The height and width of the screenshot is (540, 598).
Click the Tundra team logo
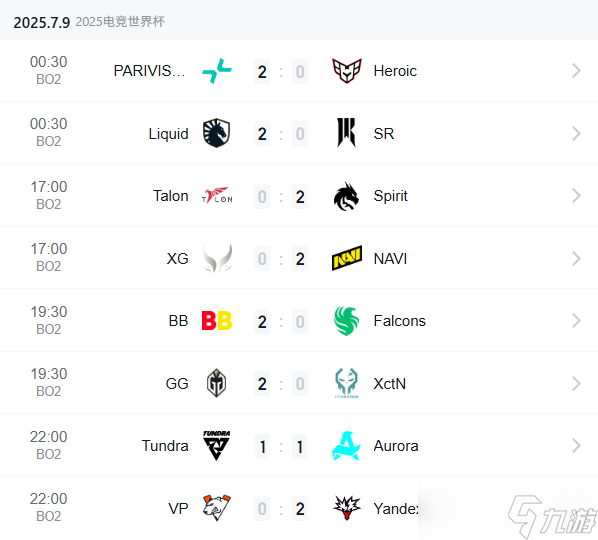click(216, 445)
